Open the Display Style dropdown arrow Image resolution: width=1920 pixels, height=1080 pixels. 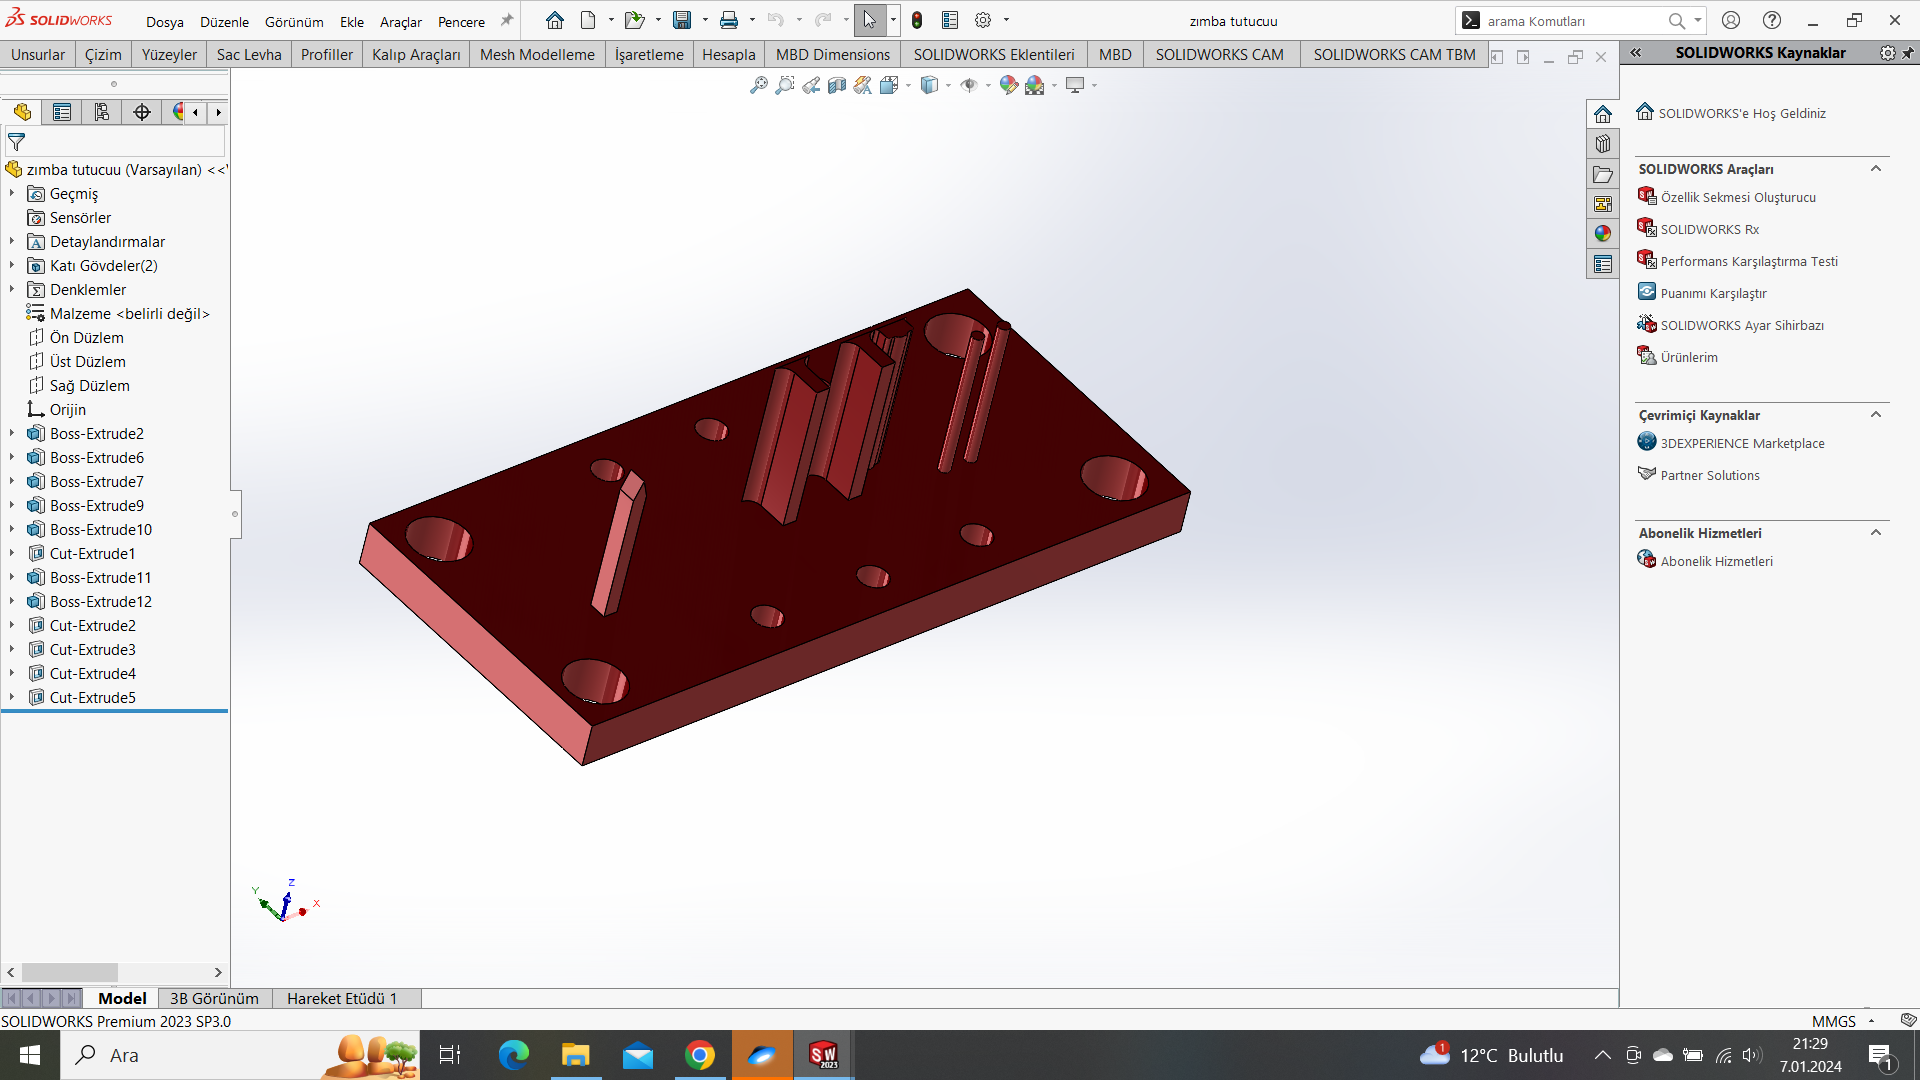click(948, 86)
